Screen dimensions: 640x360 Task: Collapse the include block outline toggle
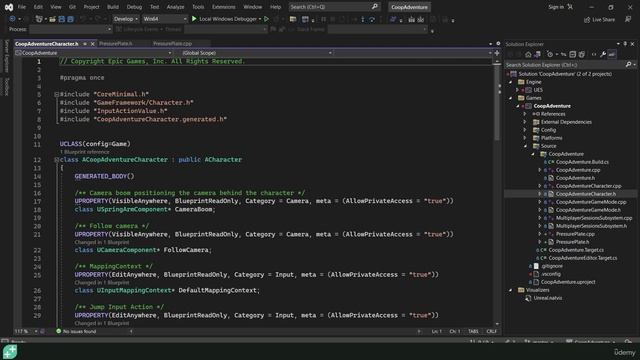(x=57, y=94)
